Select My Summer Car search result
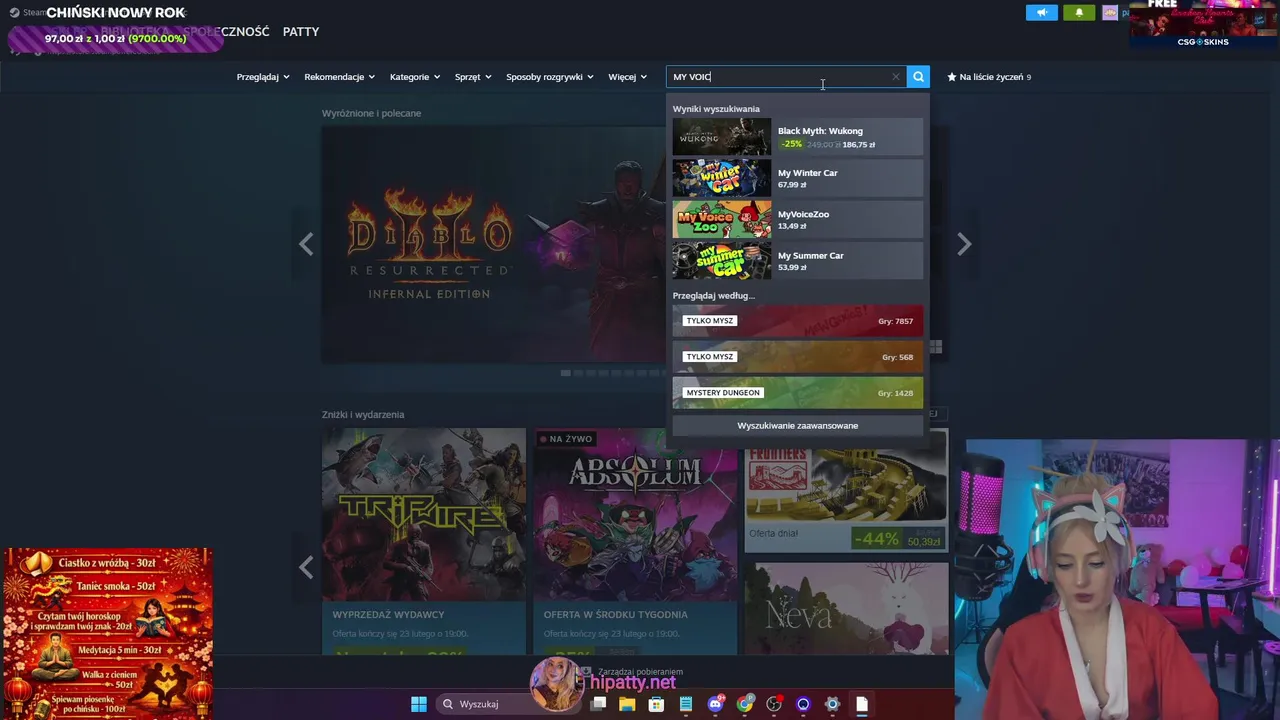Image resolution: width=1280 pixels, height=720 pixels. 798,261
